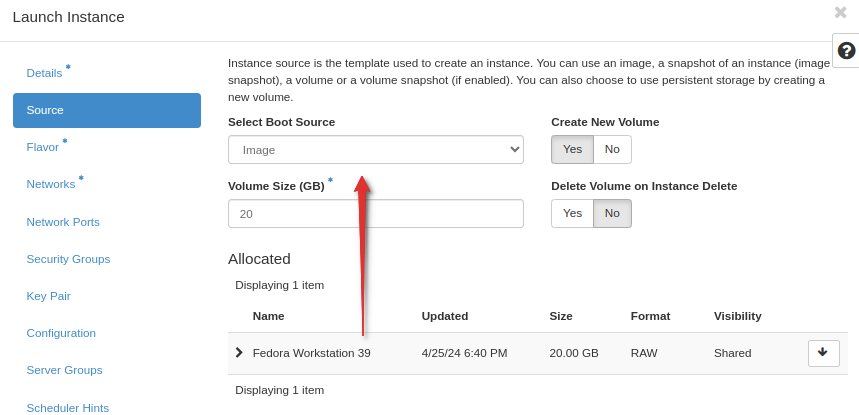
Task: Select the Server Groups step
Action: click(x=64, y=370)
